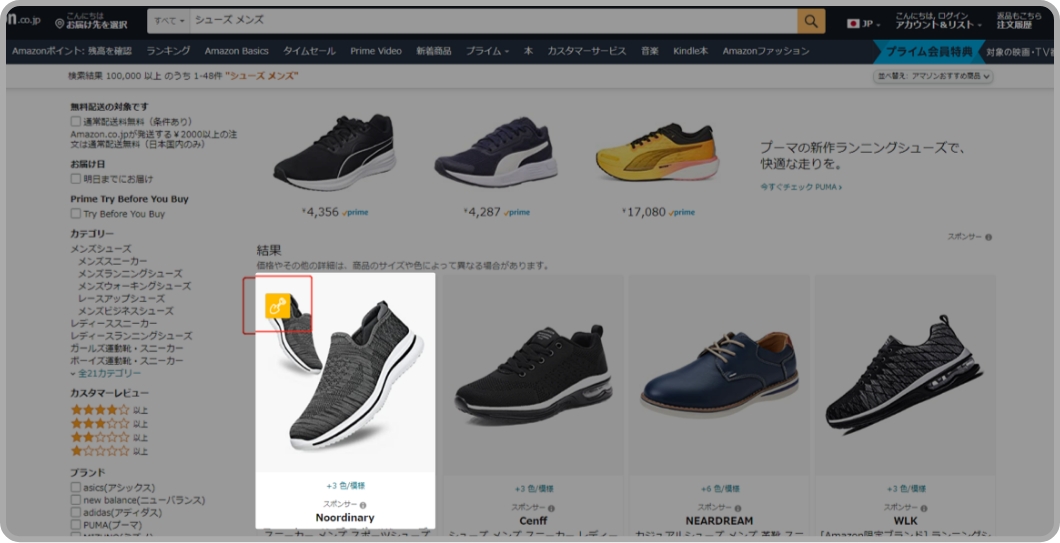Open the すべて search category dropdown
1060x543 pixels.
169,21
